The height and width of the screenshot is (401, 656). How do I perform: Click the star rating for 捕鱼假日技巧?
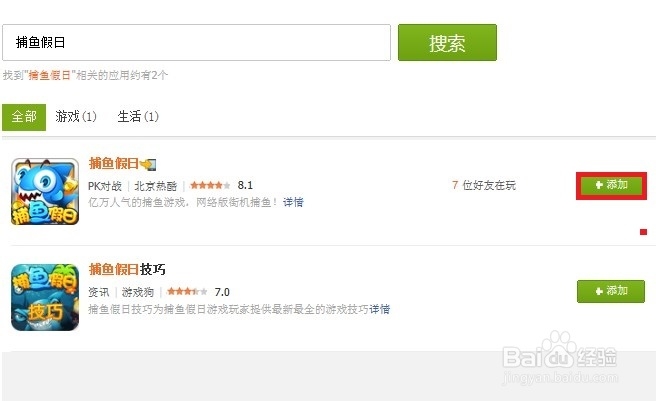point(187,291)
